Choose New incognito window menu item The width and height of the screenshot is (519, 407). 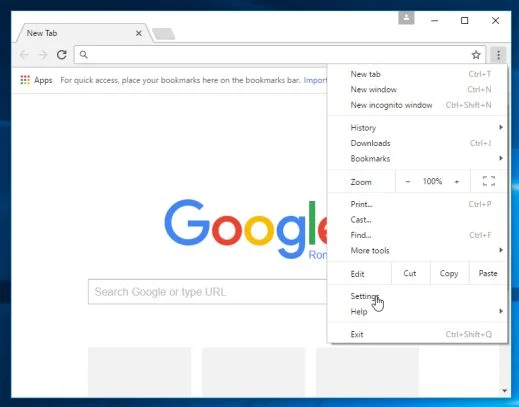click(417, 105)
